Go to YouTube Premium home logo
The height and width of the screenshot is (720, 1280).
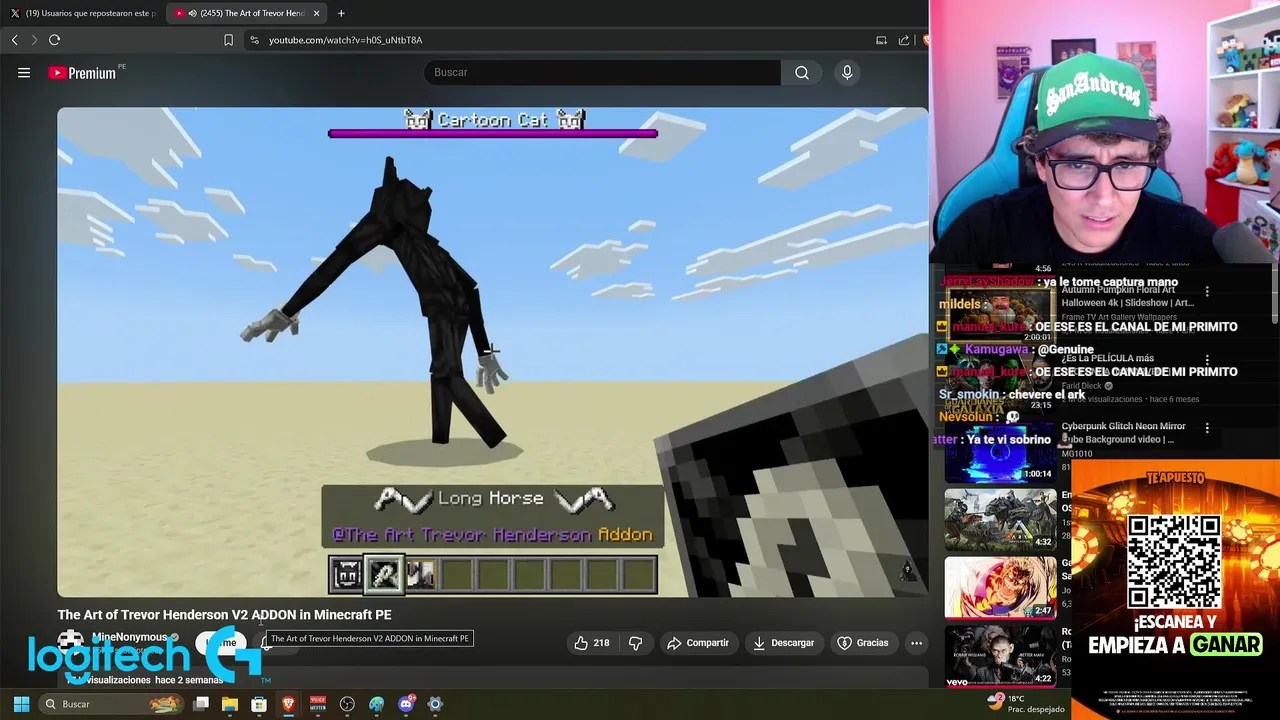pos(82,72)
